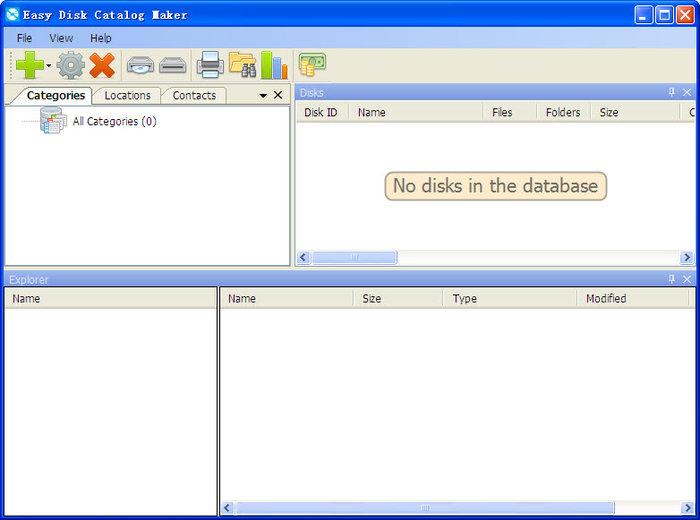Close the Explorer panel
This screenshot has width=700, height=520.
(687, 279)
